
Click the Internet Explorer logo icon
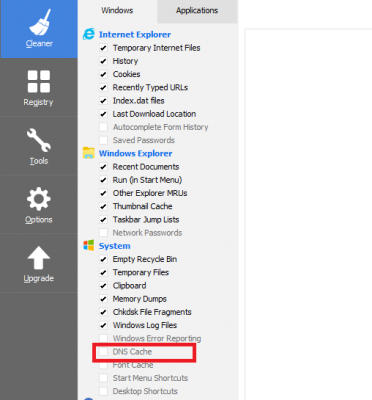pos(89,34)
